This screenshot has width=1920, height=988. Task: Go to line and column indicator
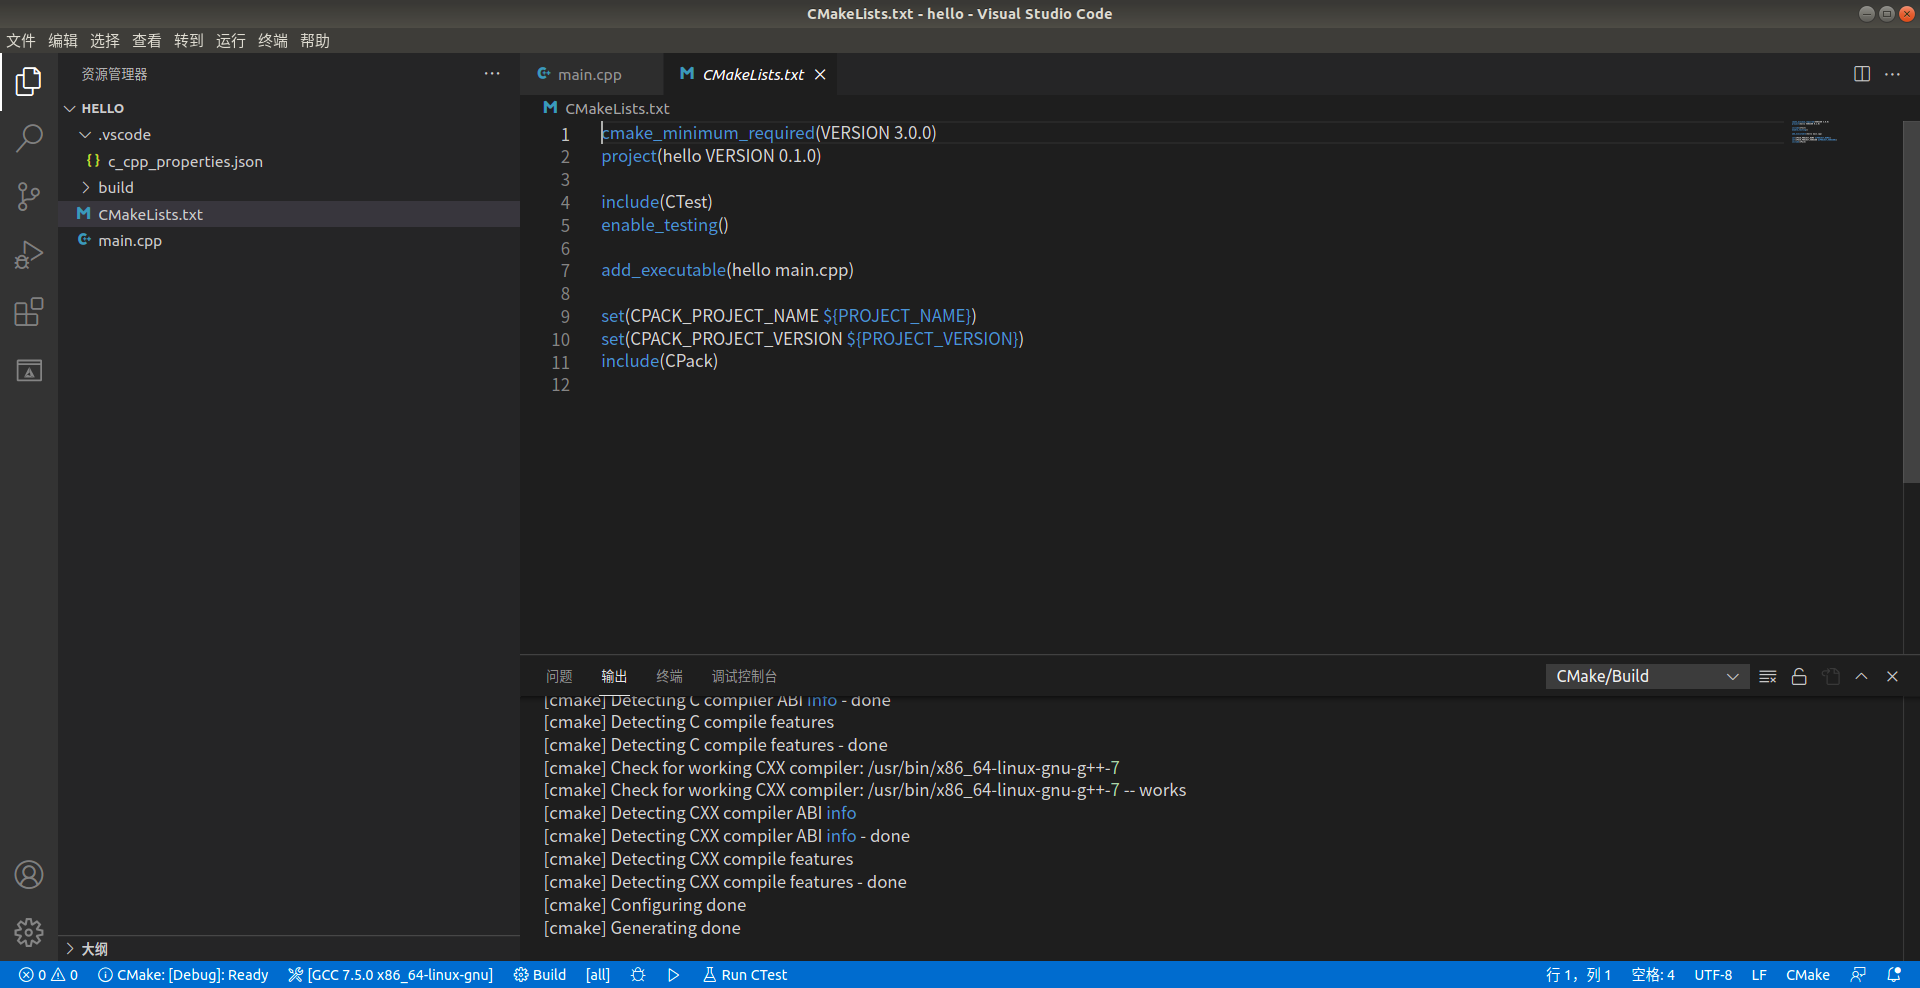pos(1578,975)
